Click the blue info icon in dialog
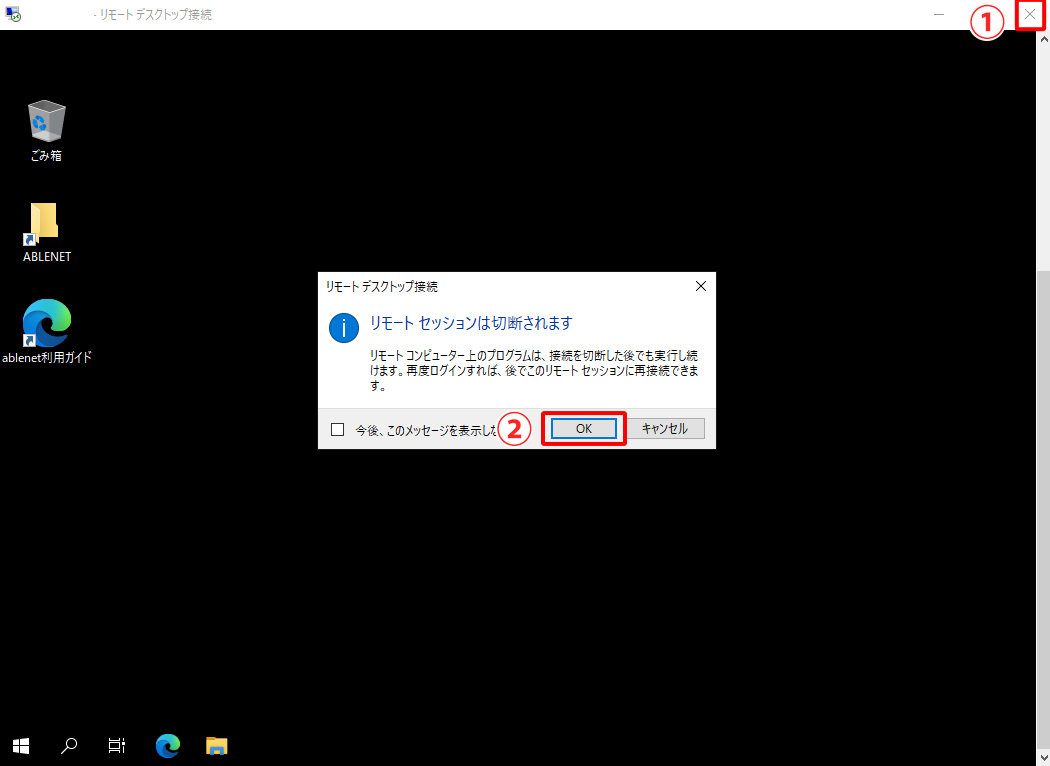Viewport: 1050px width, 766px height. tap(343, 327)
